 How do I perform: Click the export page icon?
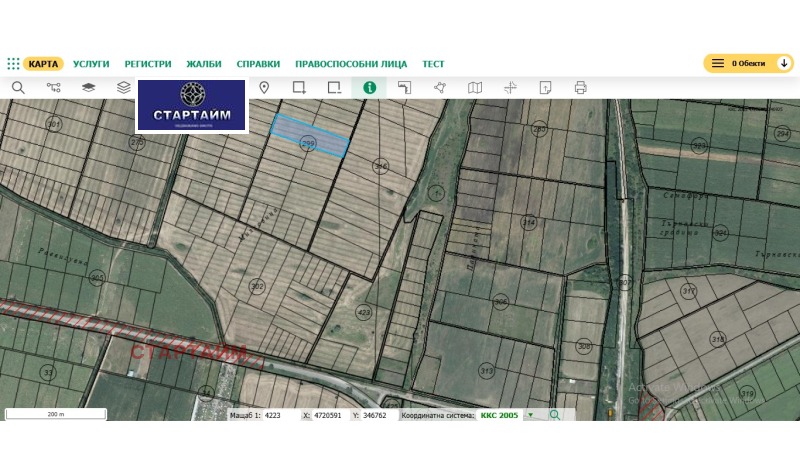545,88
